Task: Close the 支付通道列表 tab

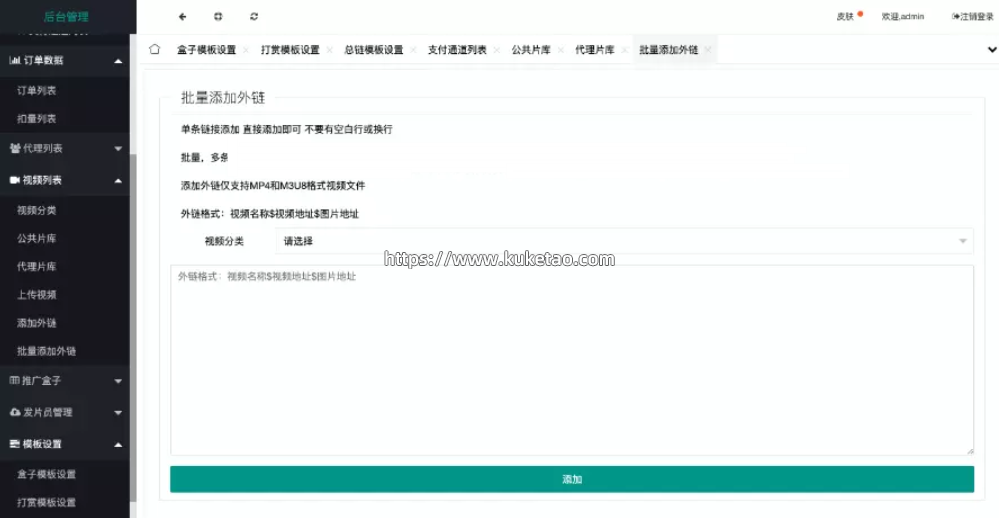Action: point(496,50)
